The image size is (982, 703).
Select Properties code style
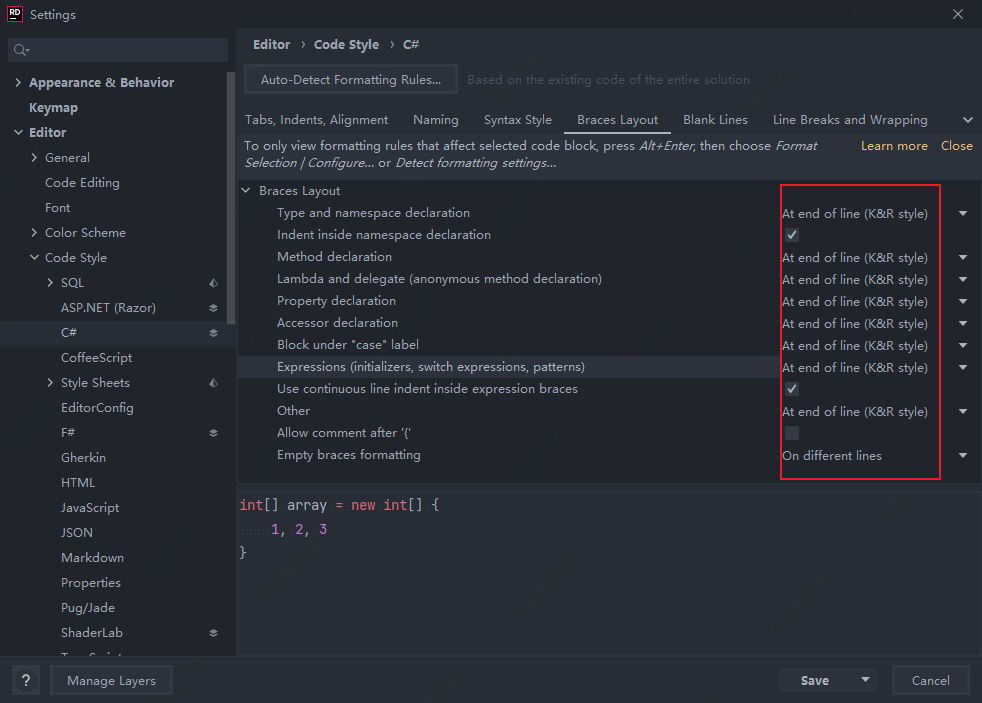tap(91, 583)
